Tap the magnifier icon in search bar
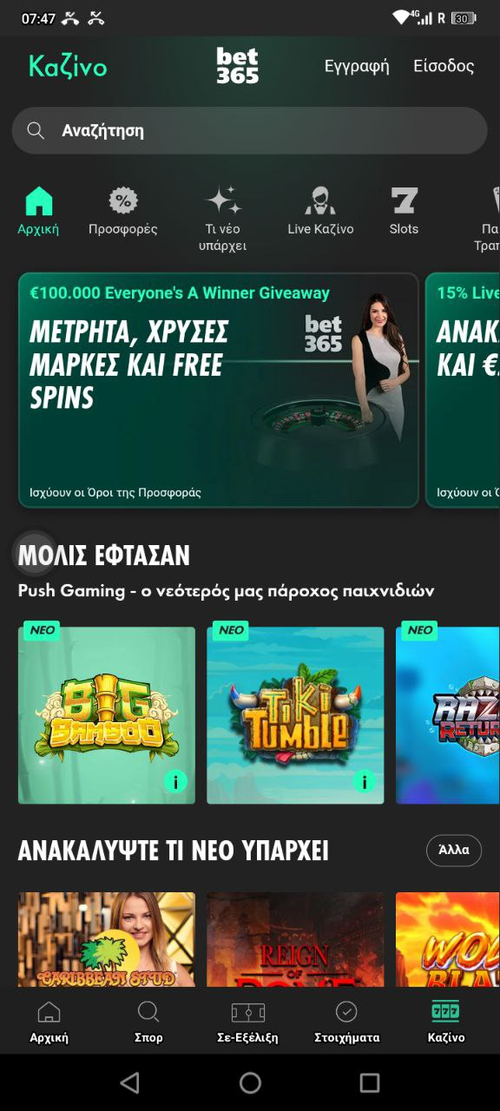This screenshot has height=1111, width=500. point(35,130)
